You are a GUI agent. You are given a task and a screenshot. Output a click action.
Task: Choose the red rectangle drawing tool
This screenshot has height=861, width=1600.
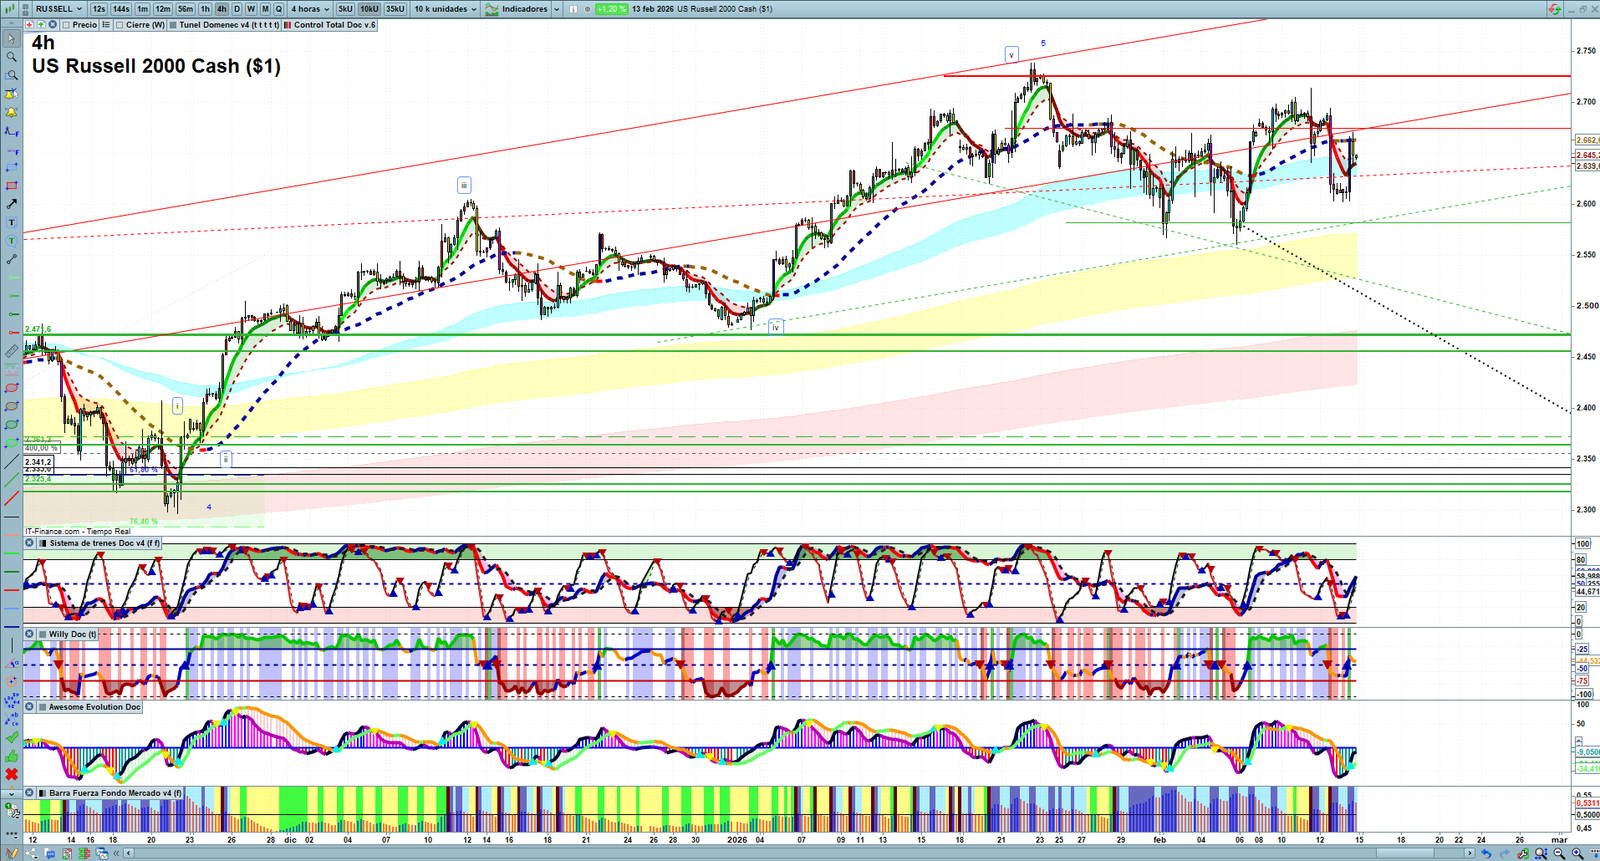12,186
